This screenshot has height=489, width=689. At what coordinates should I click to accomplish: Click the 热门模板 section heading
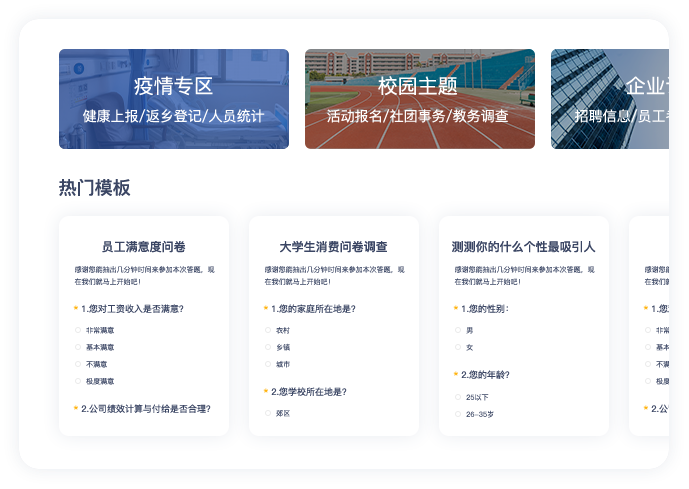click(x=95, y=188)
